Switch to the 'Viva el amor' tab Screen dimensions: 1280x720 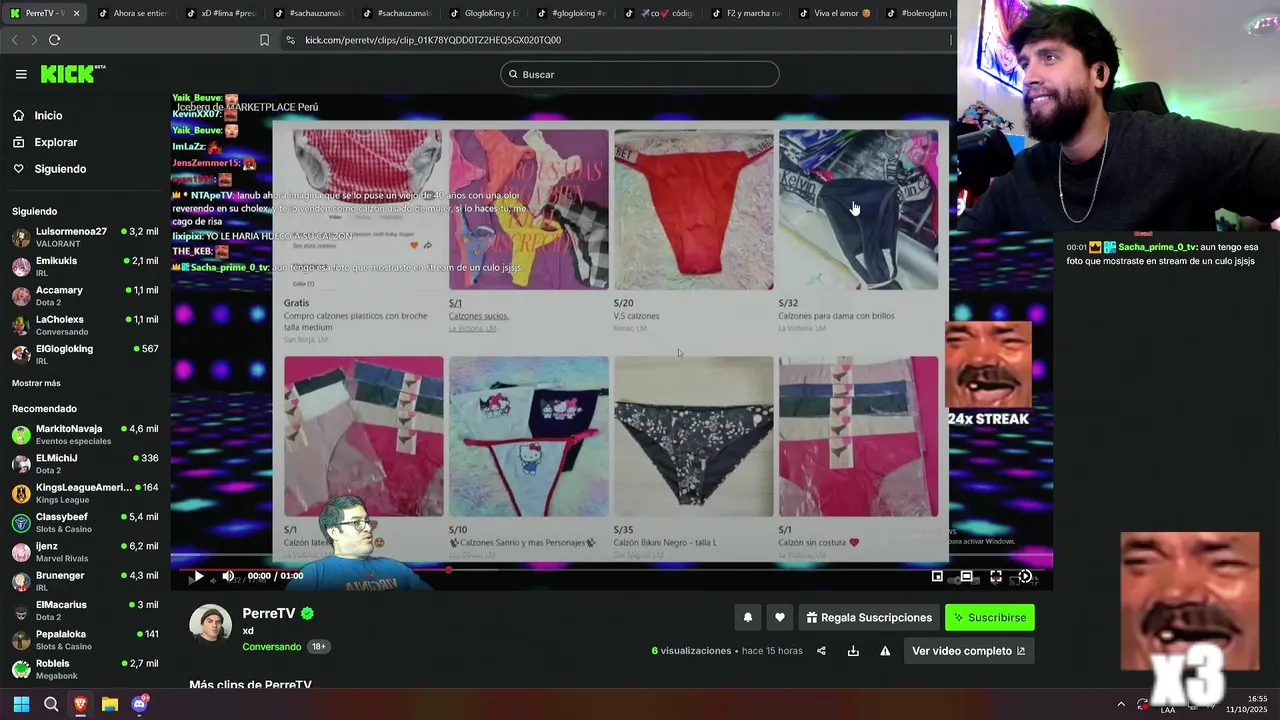click(x=833, y=13)
